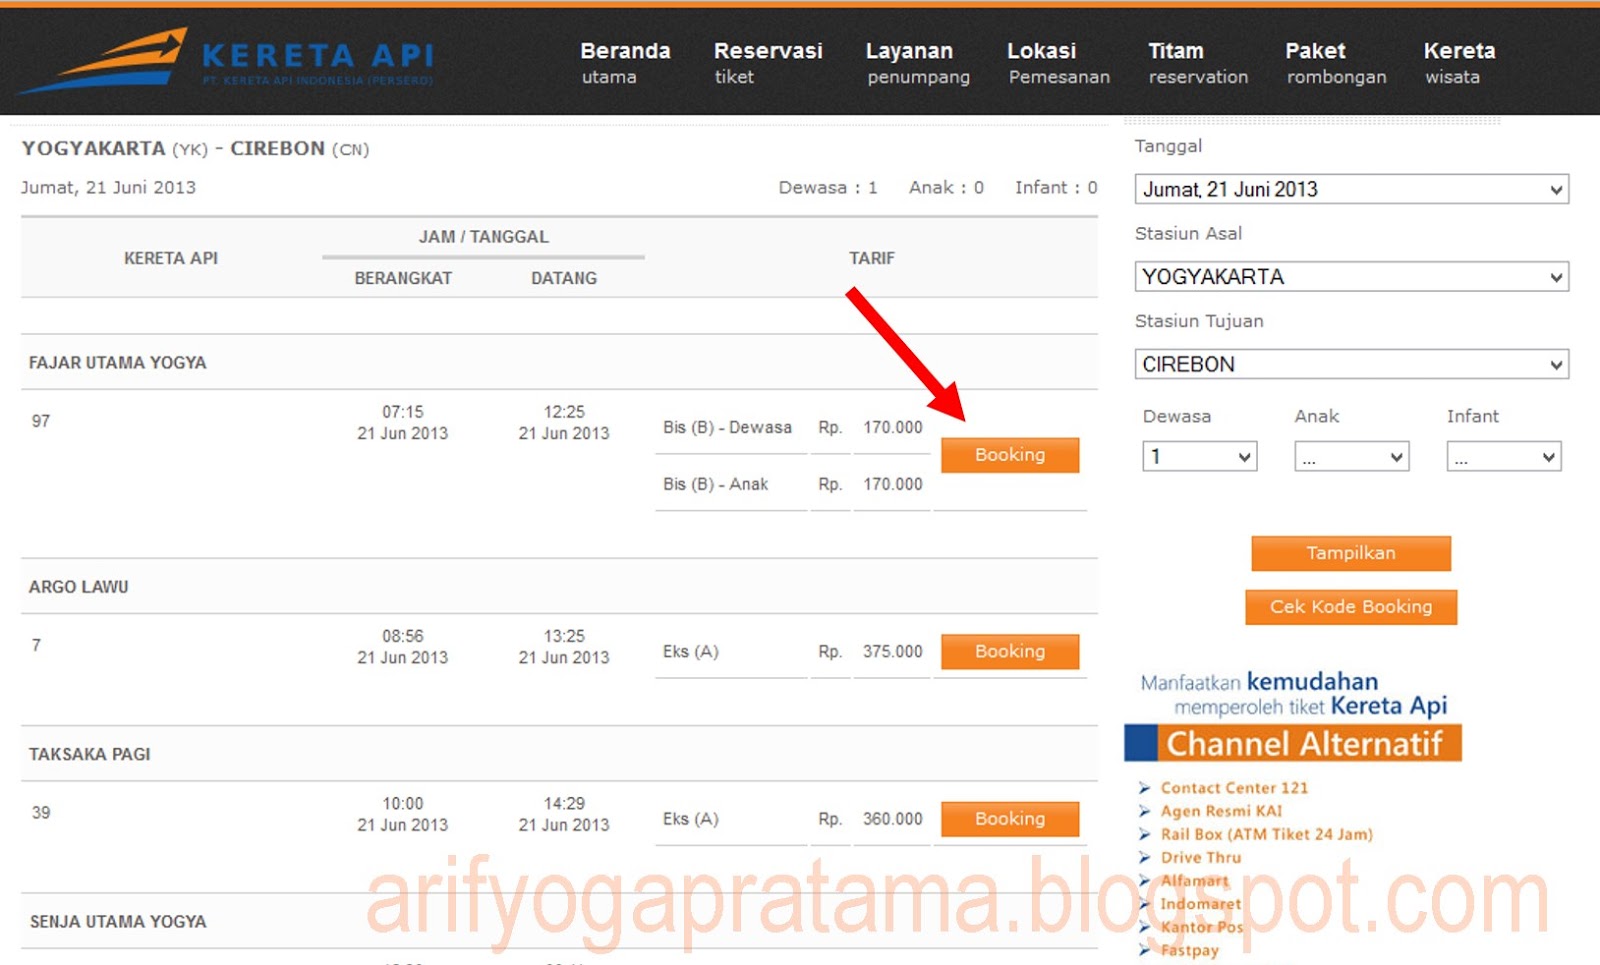Open the Kantor Pos link
The image size is (1600, 965).
(x=1202, y=927)
